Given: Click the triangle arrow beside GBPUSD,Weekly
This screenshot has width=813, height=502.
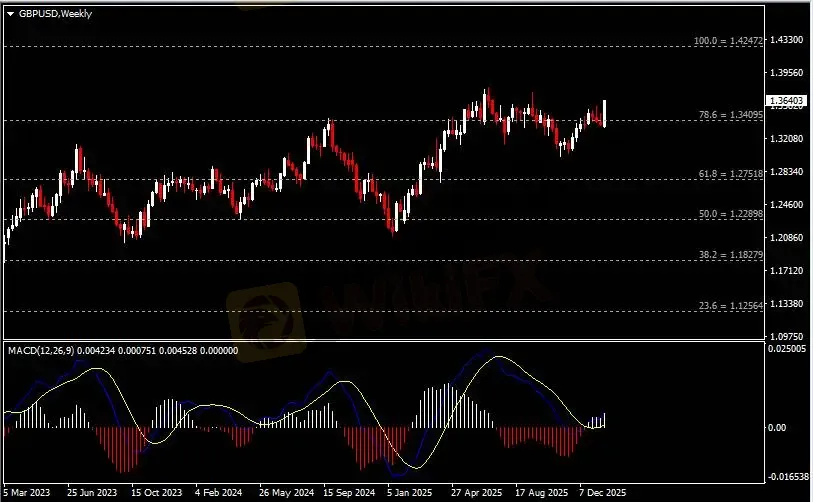Looking at the screenshot, I should (11, 13).
